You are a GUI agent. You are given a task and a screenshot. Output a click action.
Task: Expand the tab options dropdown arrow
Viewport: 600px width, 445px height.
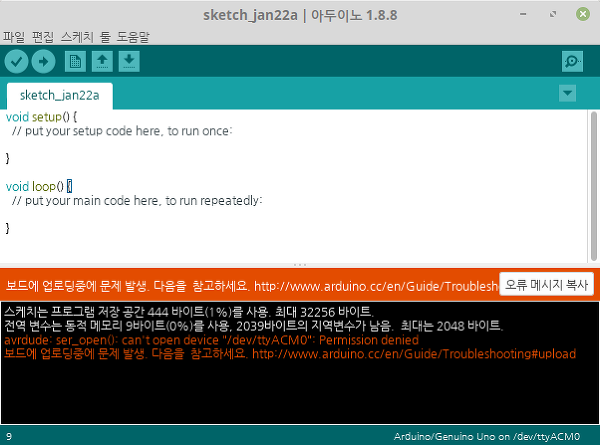tap(567, 93)
